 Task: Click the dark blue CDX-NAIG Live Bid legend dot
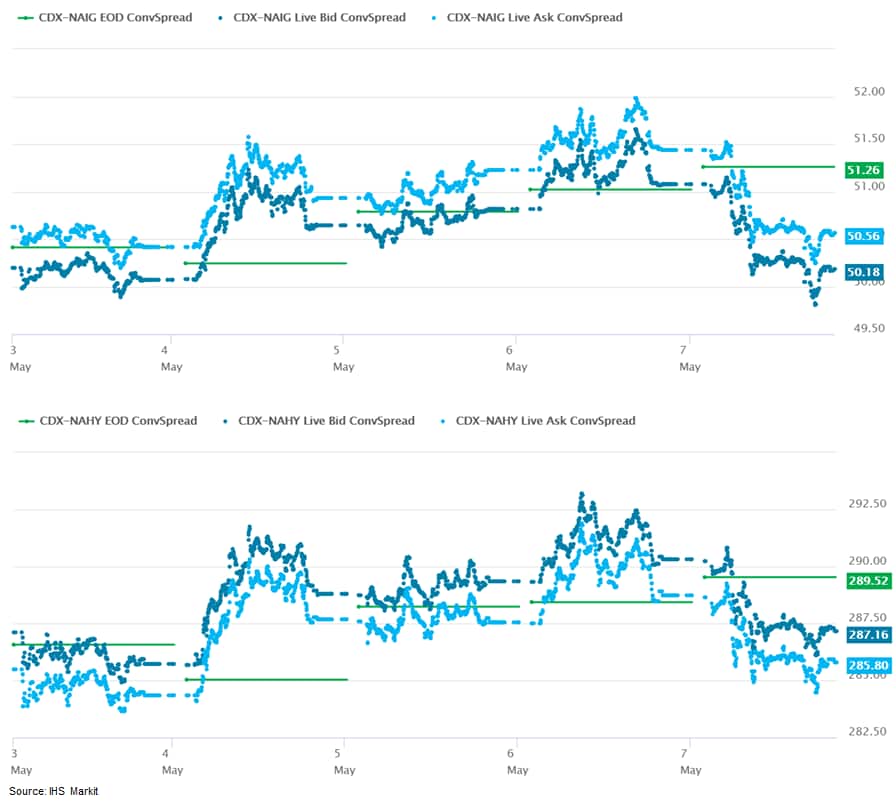[218, 18]
